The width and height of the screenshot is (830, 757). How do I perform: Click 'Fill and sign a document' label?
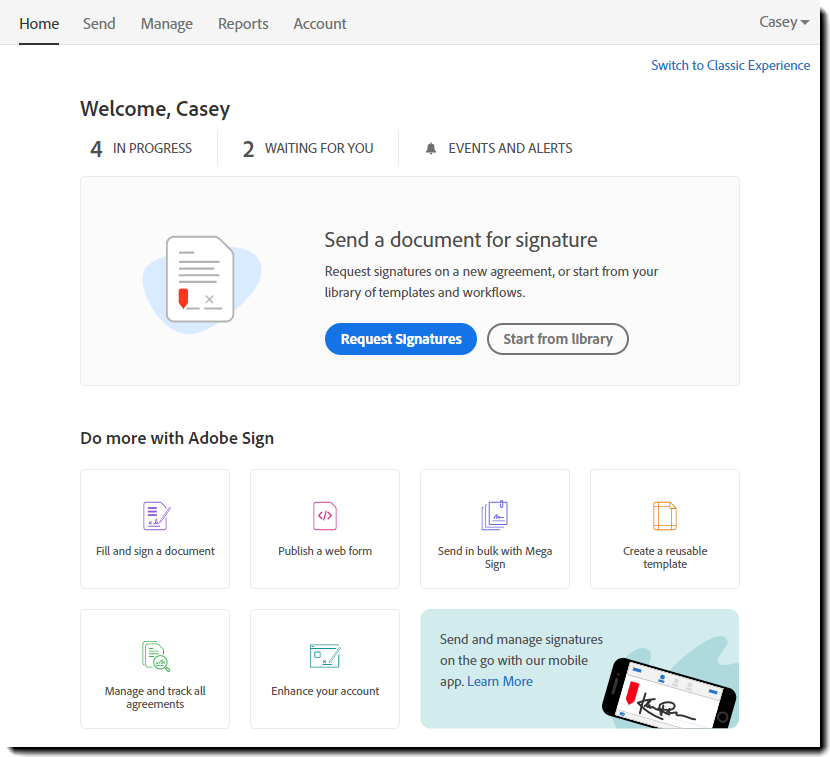155,551
